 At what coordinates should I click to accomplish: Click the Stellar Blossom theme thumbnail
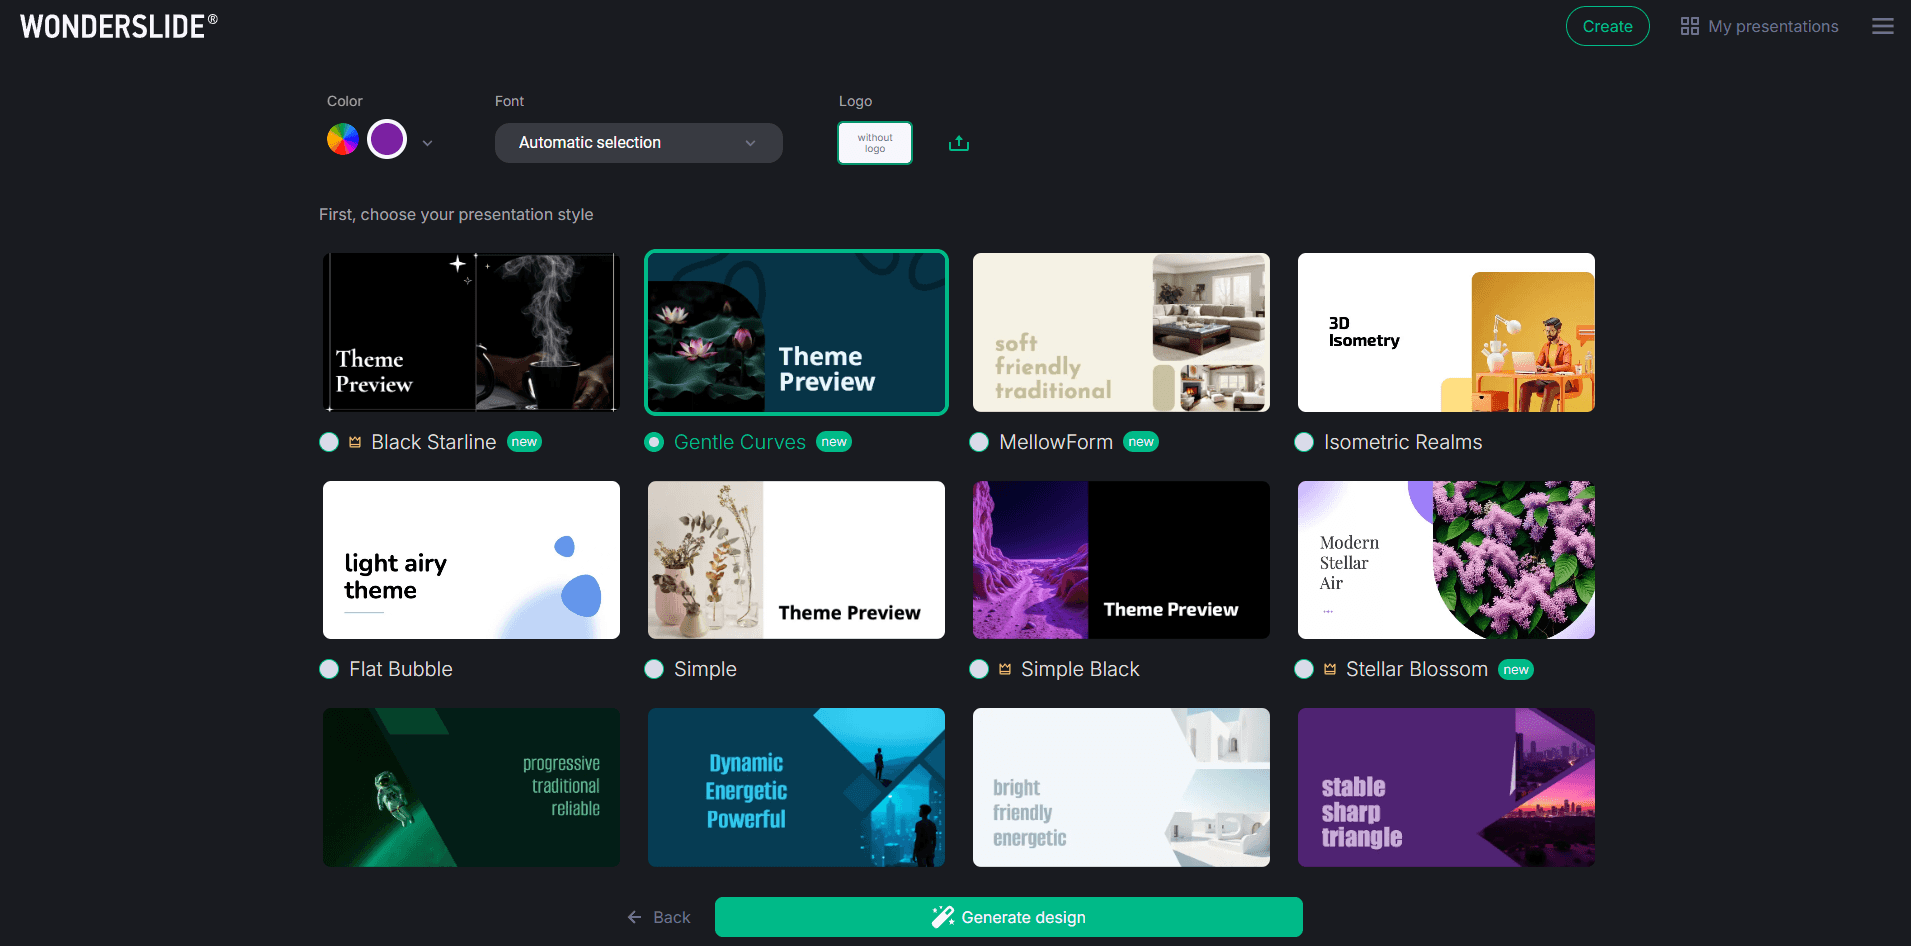click(1445, 559)
